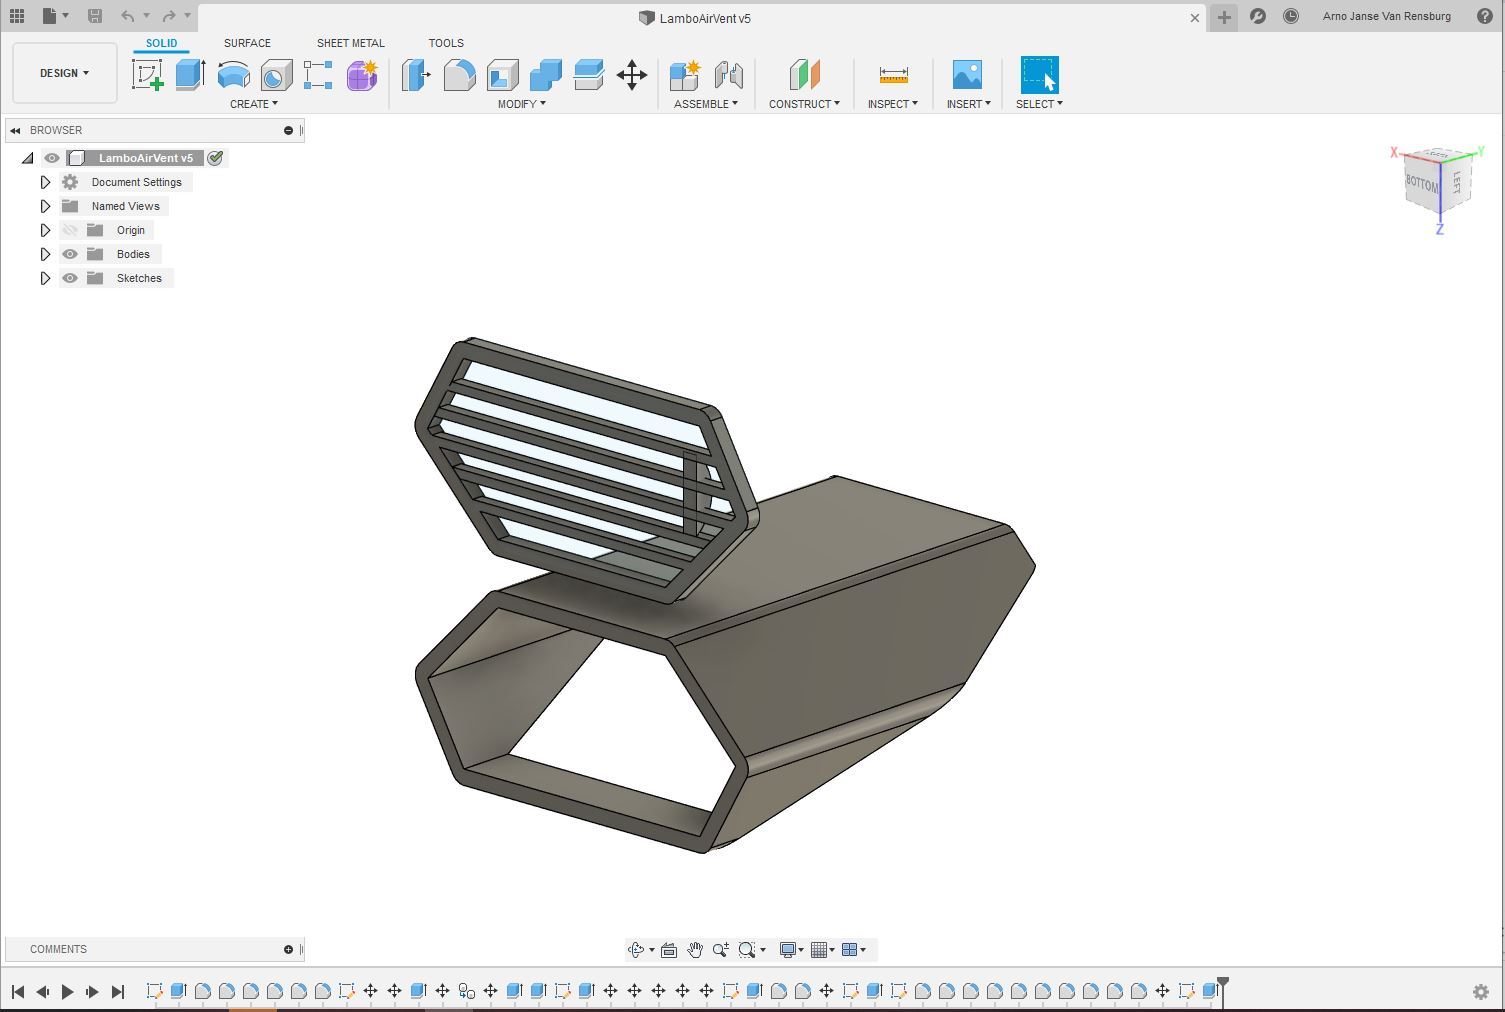Collapse the LamboAirVent v5 root node
Image resolution: width=1505 pixels, height=1012 pixels.
pyautogui.click(x=28, y=158)
